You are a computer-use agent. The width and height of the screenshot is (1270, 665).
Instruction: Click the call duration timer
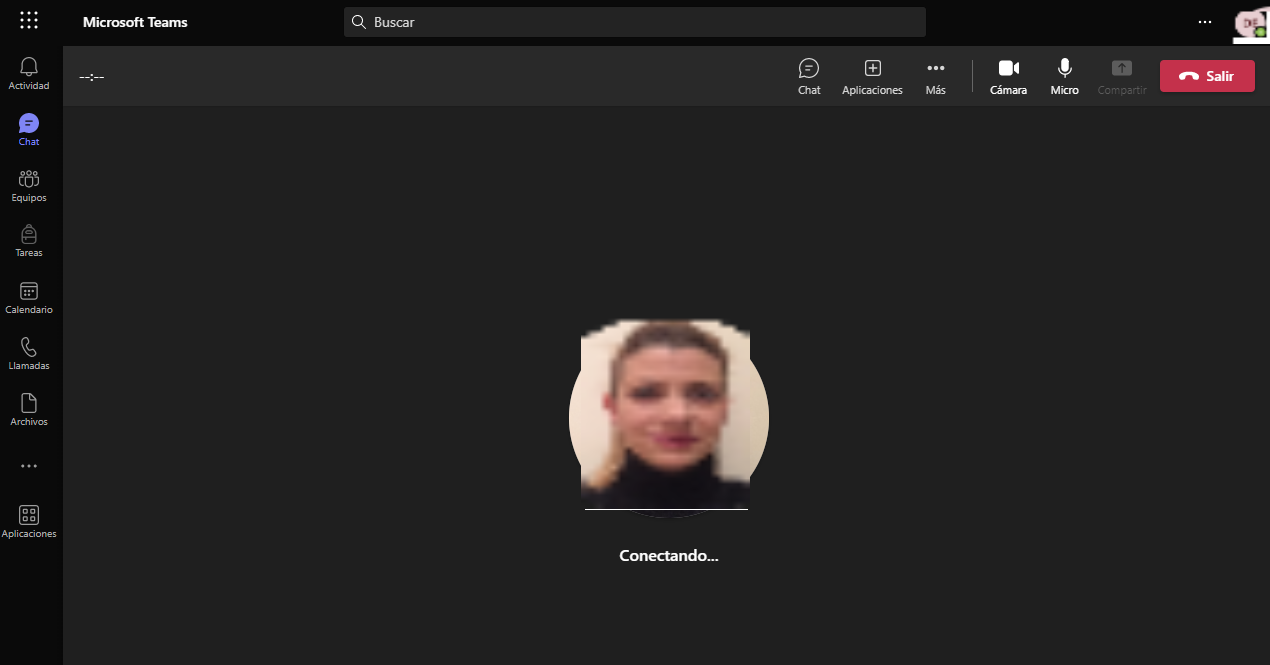point(92,77)
